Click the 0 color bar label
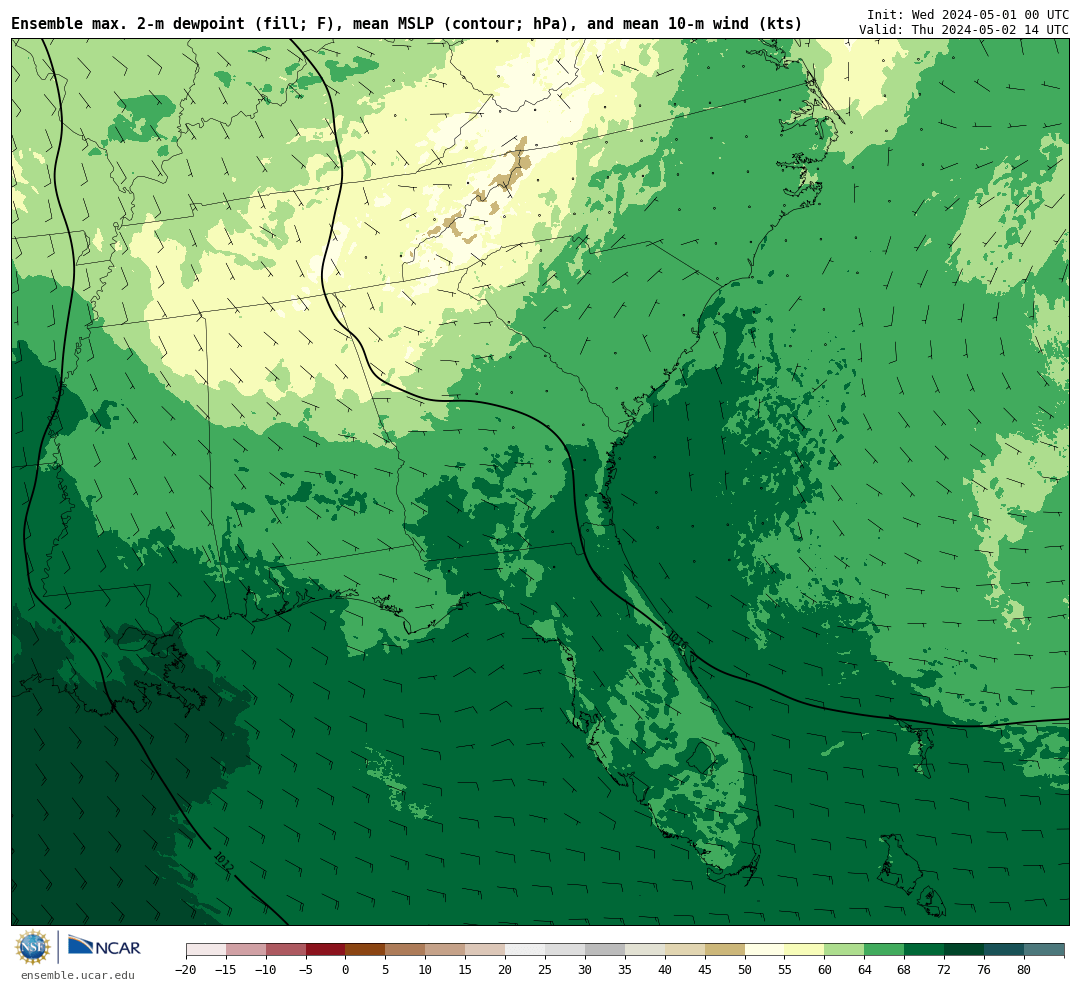This screenshot has height=988, width=1080. pos(346,970)
